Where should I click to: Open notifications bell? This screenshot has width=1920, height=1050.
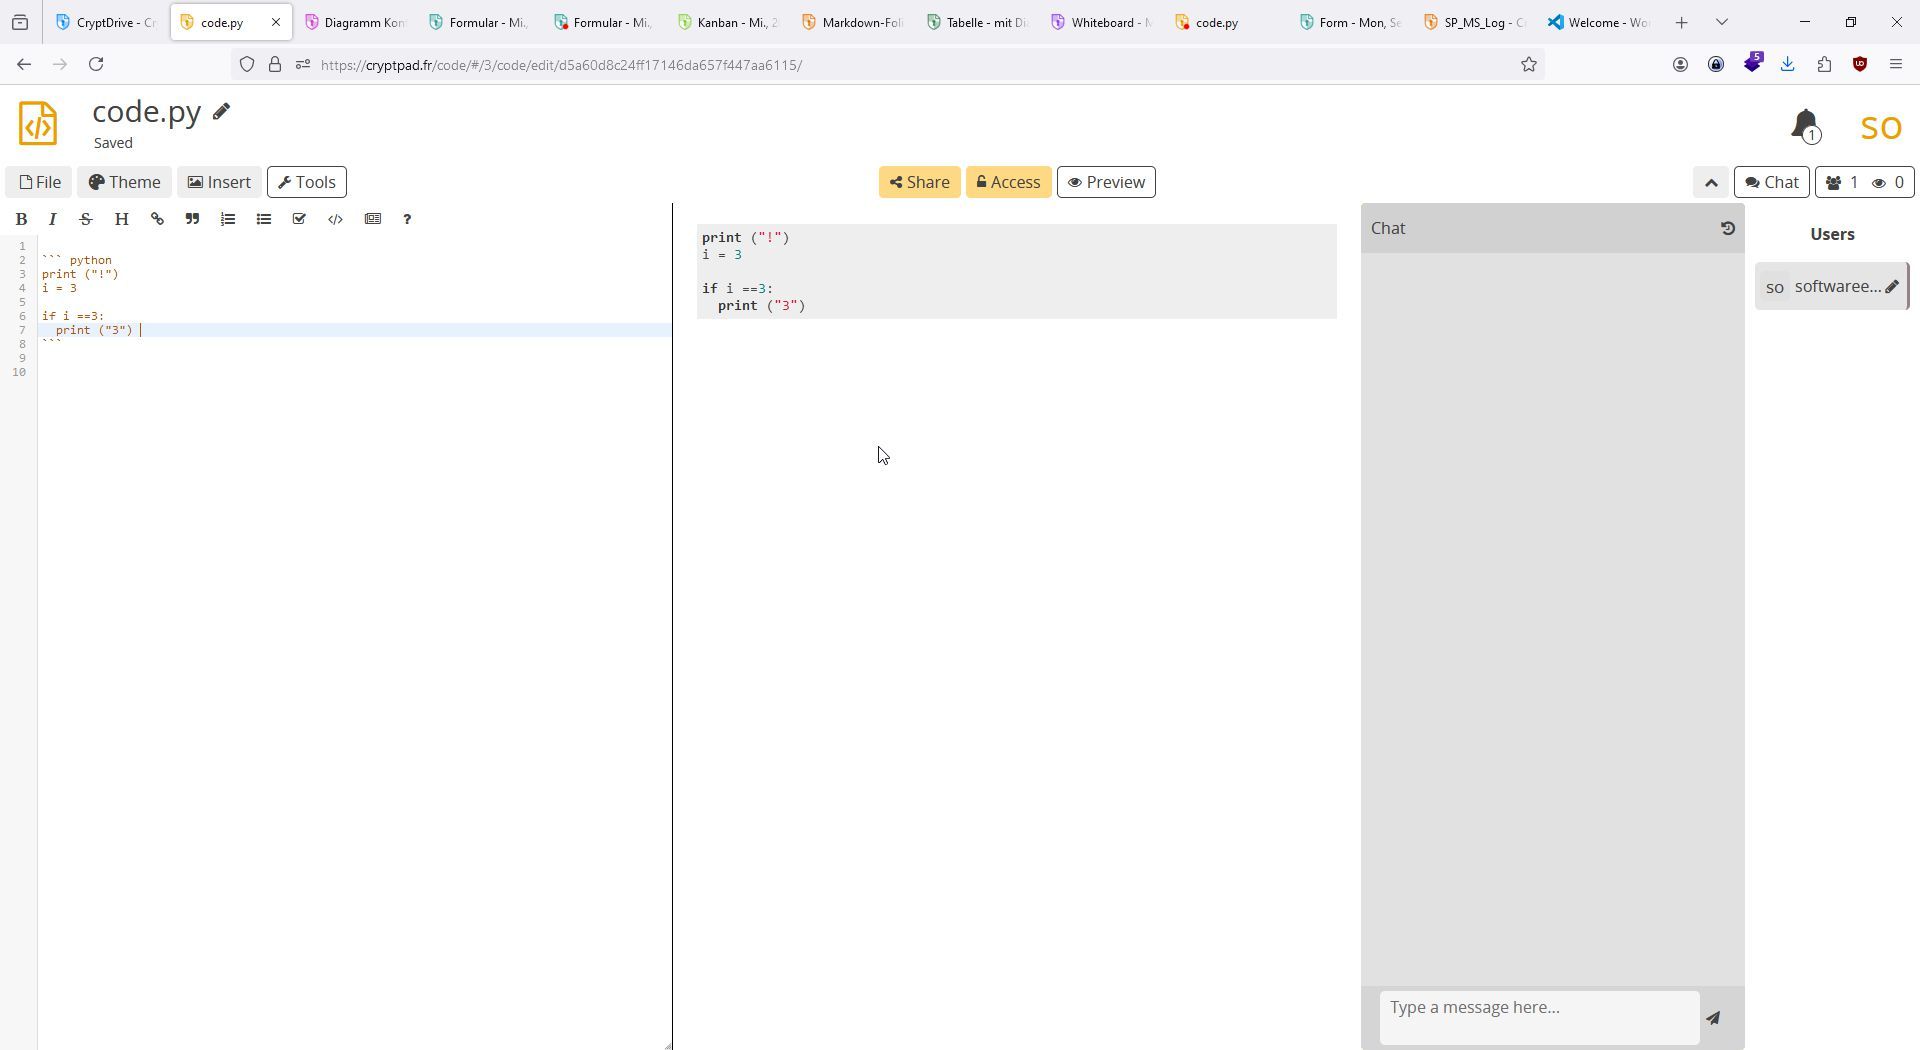(x=1805, y=126)
